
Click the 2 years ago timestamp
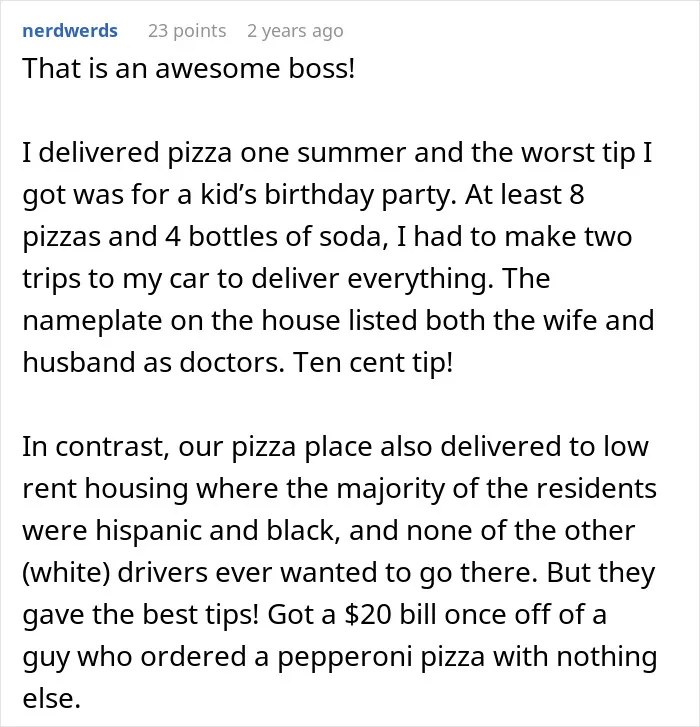(295, 31)
